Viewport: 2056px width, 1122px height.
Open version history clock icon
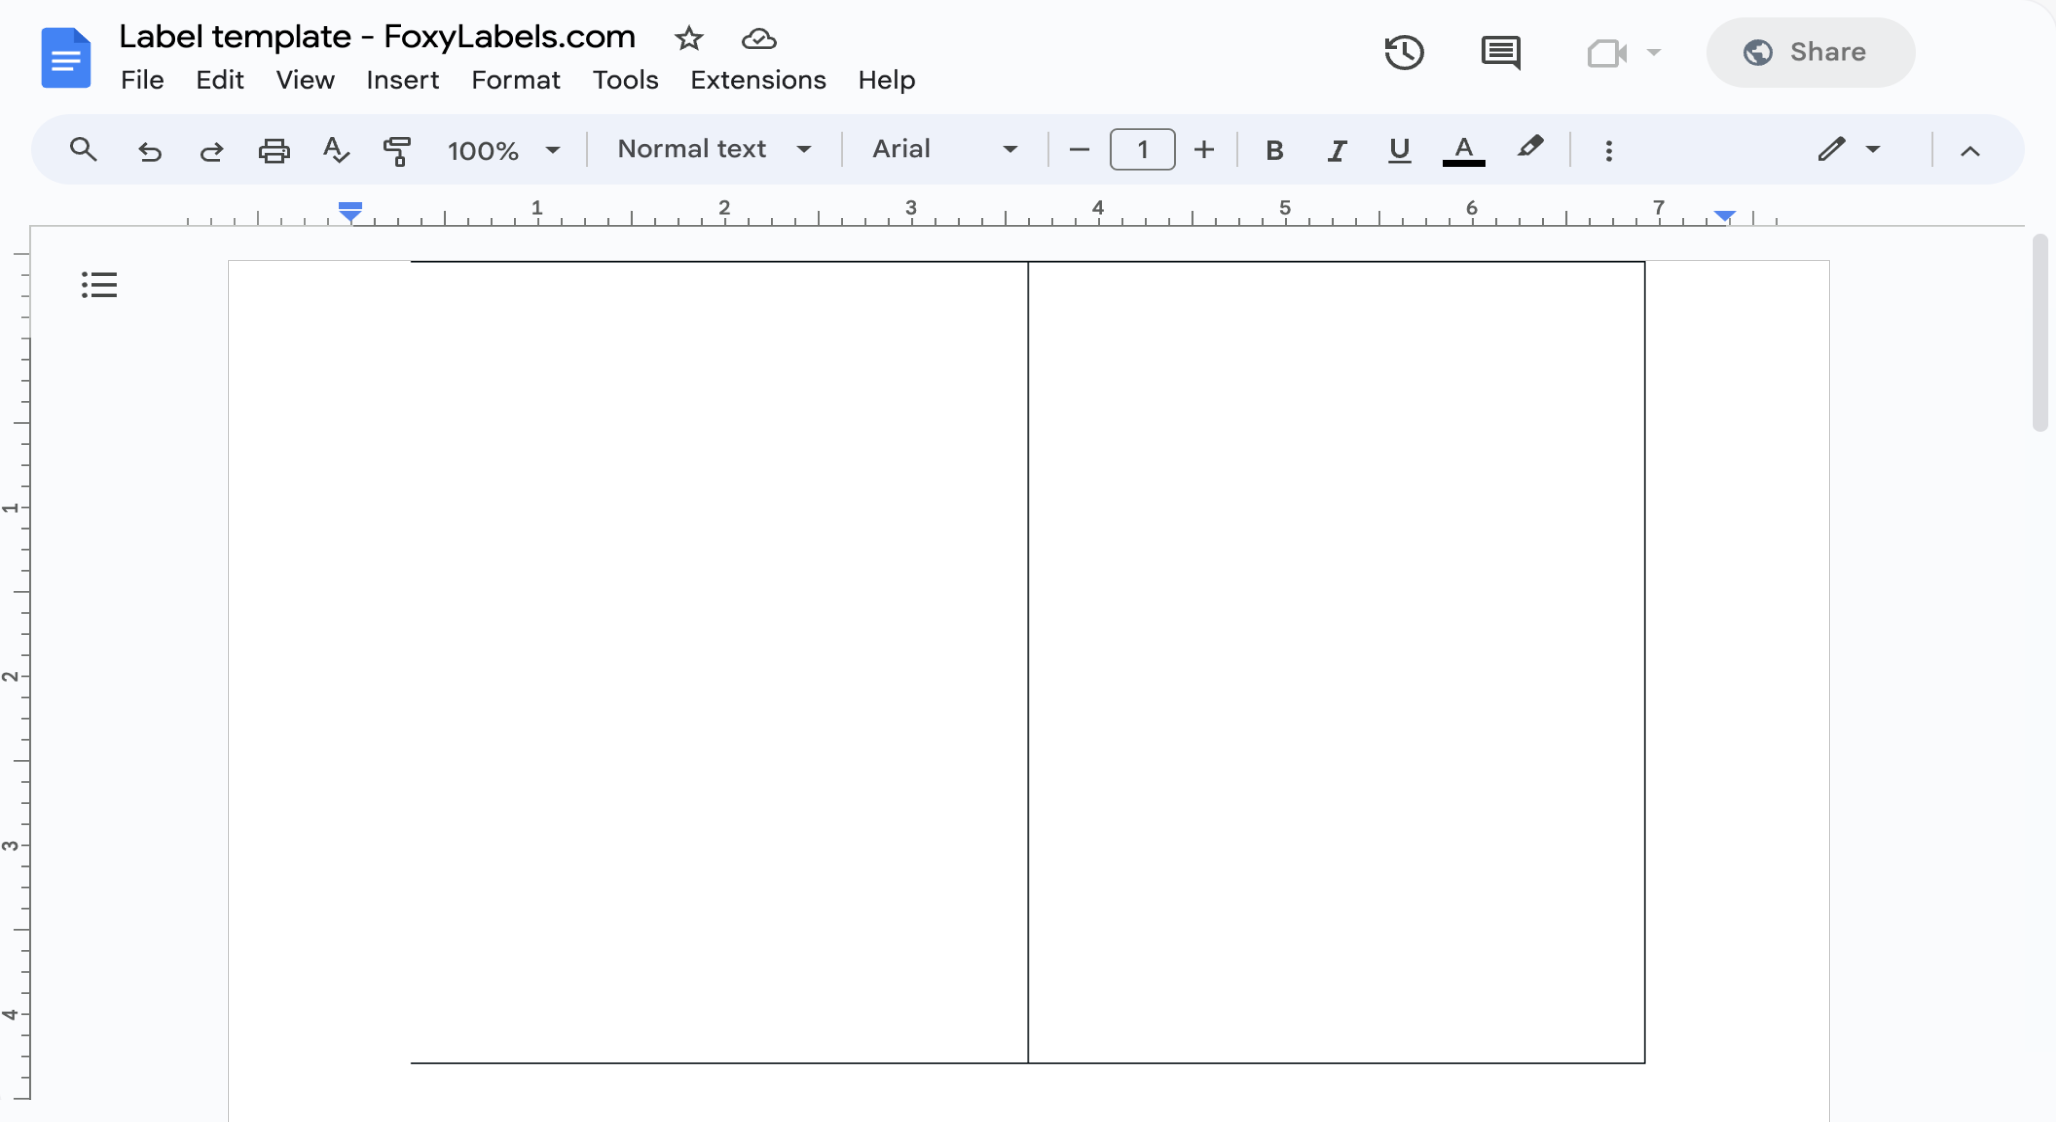coord(1404,52)
